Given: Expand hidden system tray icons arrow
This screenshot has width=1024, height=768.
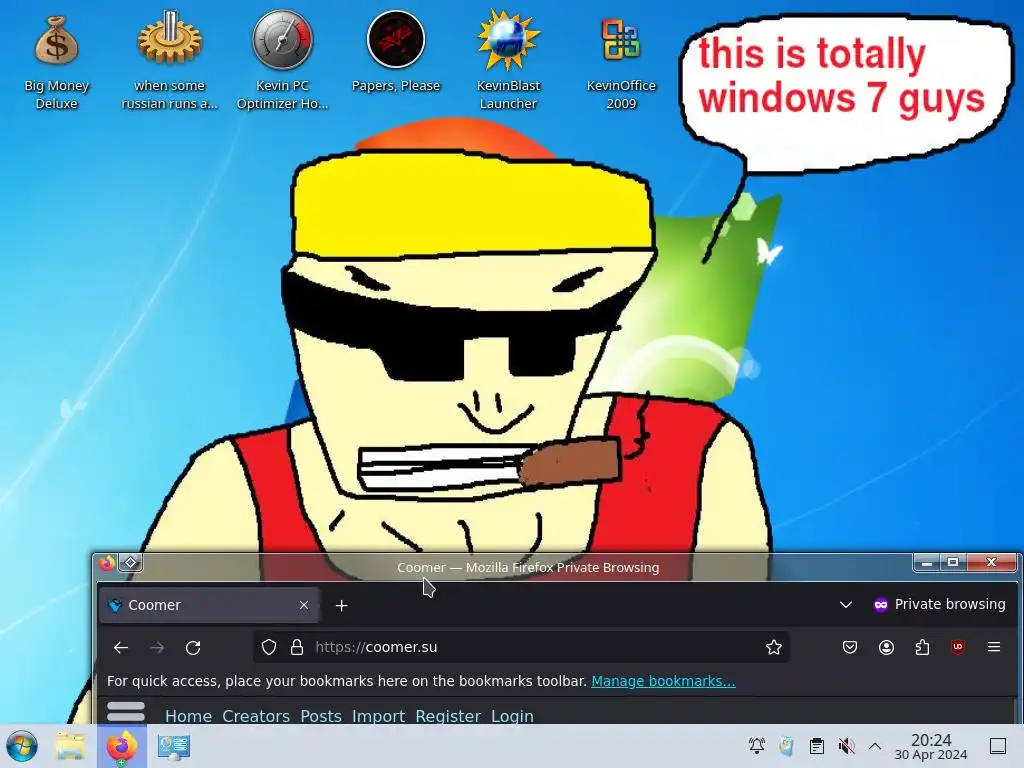Looking at the screenshot, I should tap(875, 746).
